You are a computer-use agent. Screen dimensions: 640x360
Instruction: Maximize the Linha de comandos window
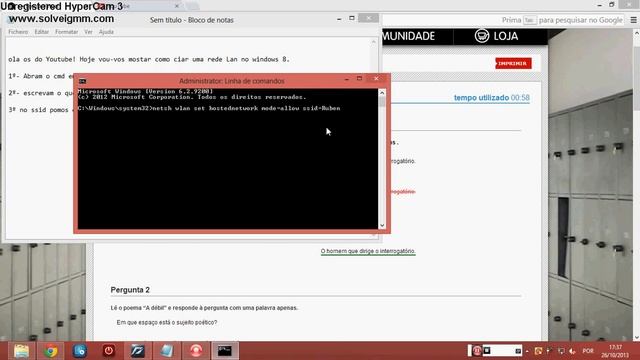point(359,78)
